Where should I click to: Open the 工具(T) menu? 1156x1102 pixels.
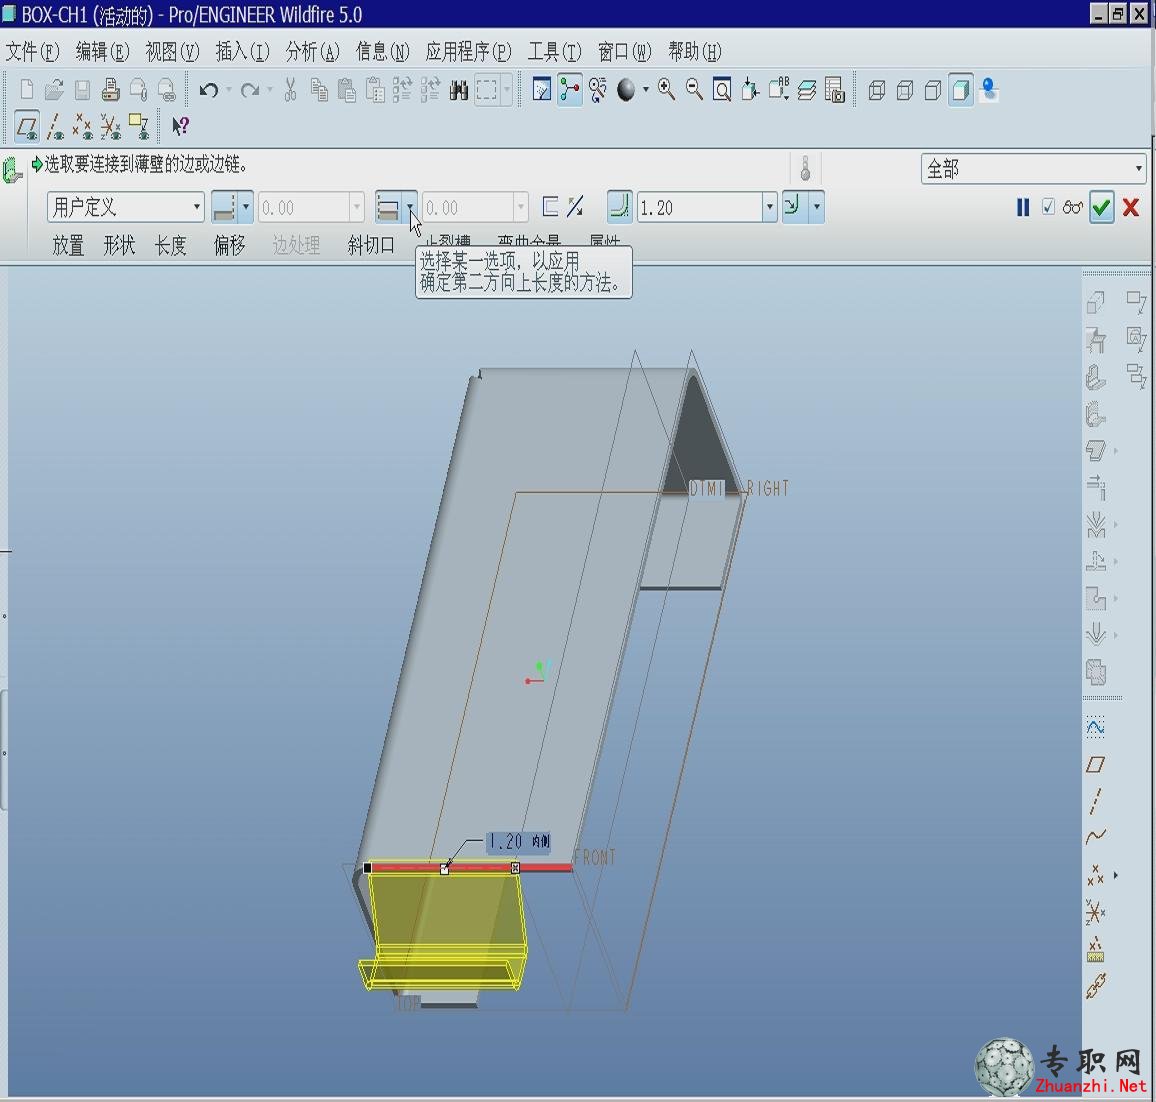tap(554, 52)
